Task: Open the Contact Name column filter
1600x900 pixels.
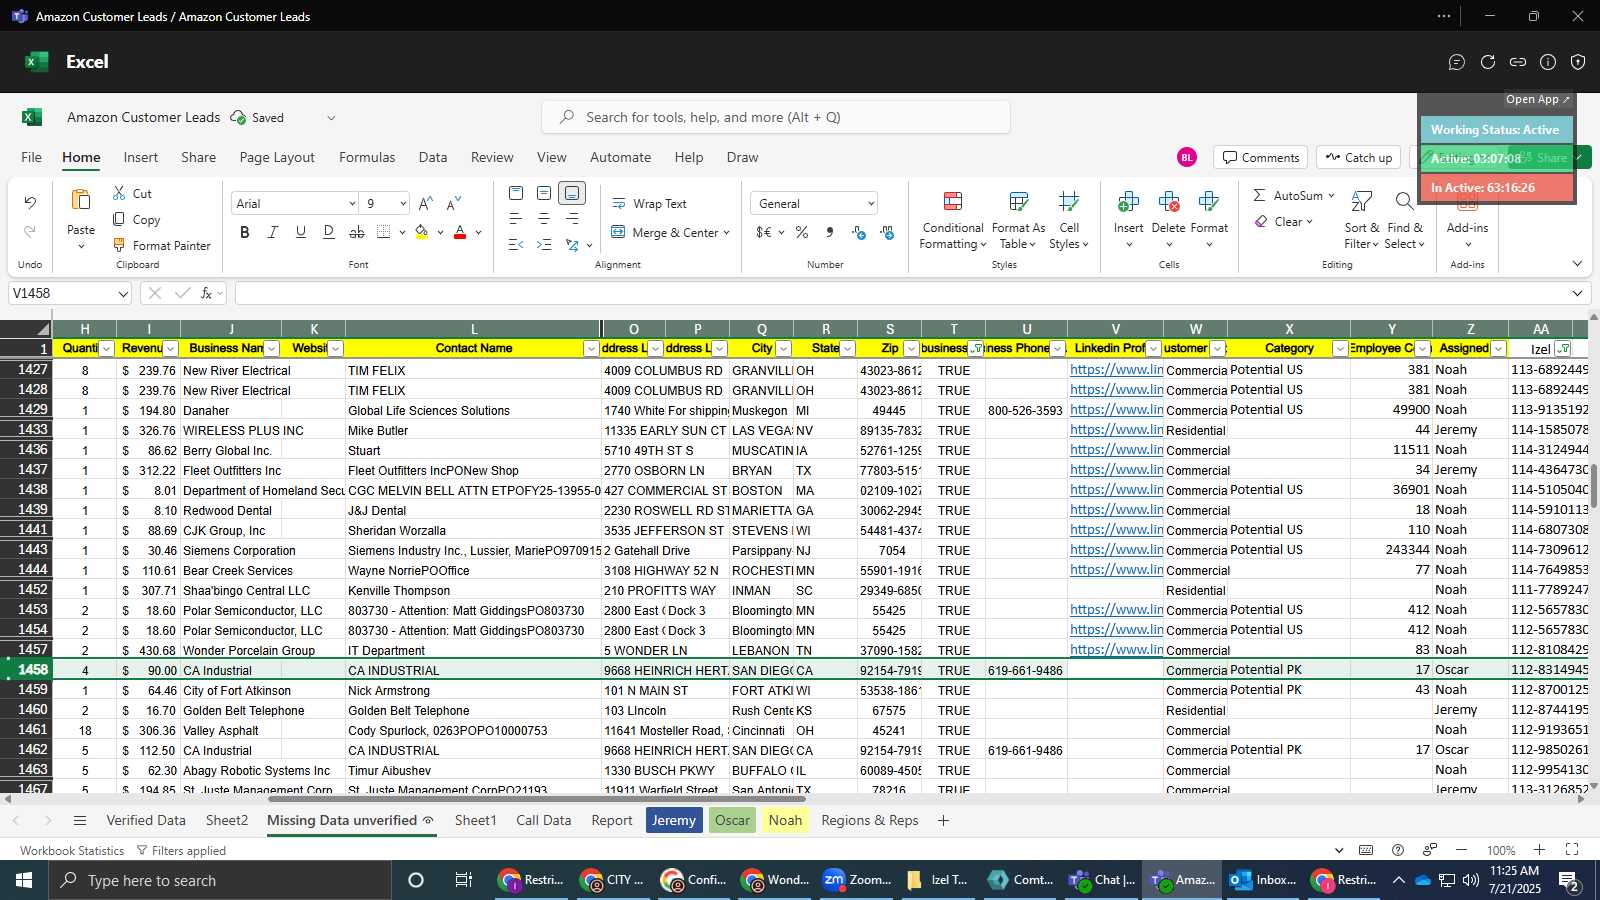Action: (x=591, y=349)
